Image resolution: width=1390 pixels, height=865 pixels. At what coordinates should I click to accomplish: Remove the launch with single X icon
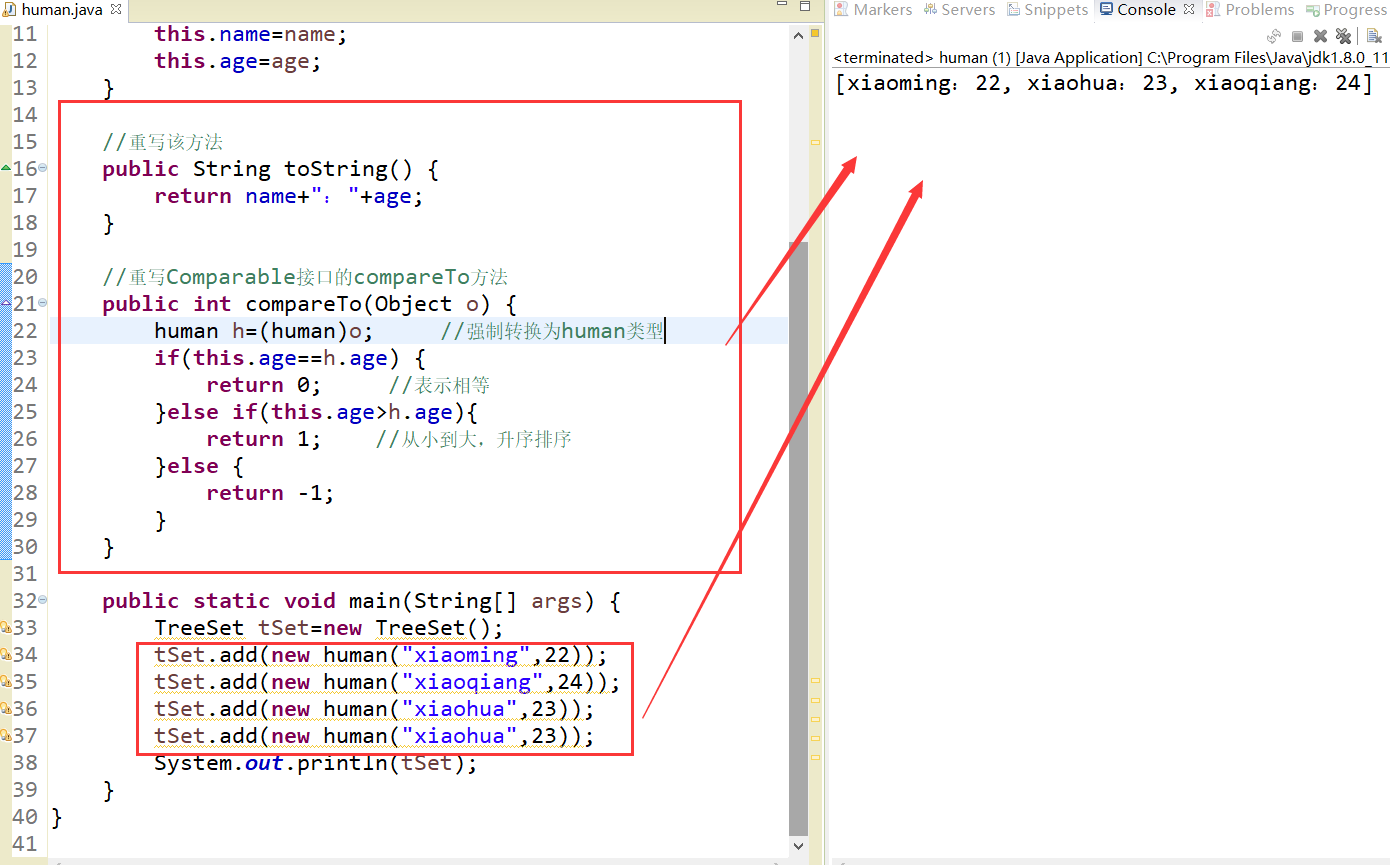coord(1320,36)
